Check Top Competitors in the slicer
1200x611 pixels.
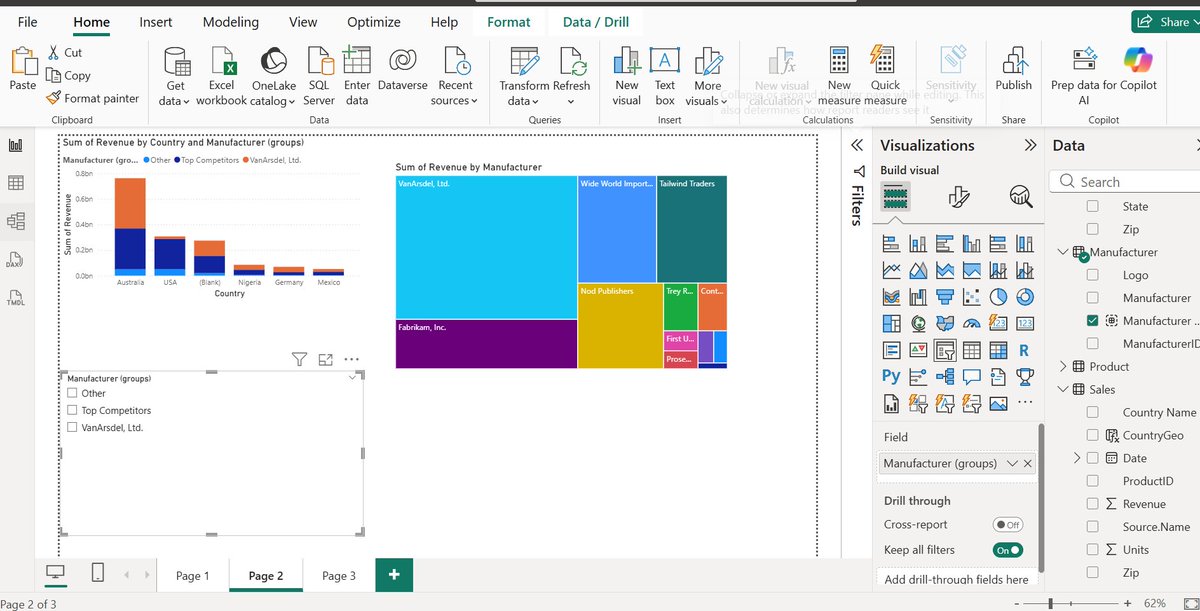[72, 410]
